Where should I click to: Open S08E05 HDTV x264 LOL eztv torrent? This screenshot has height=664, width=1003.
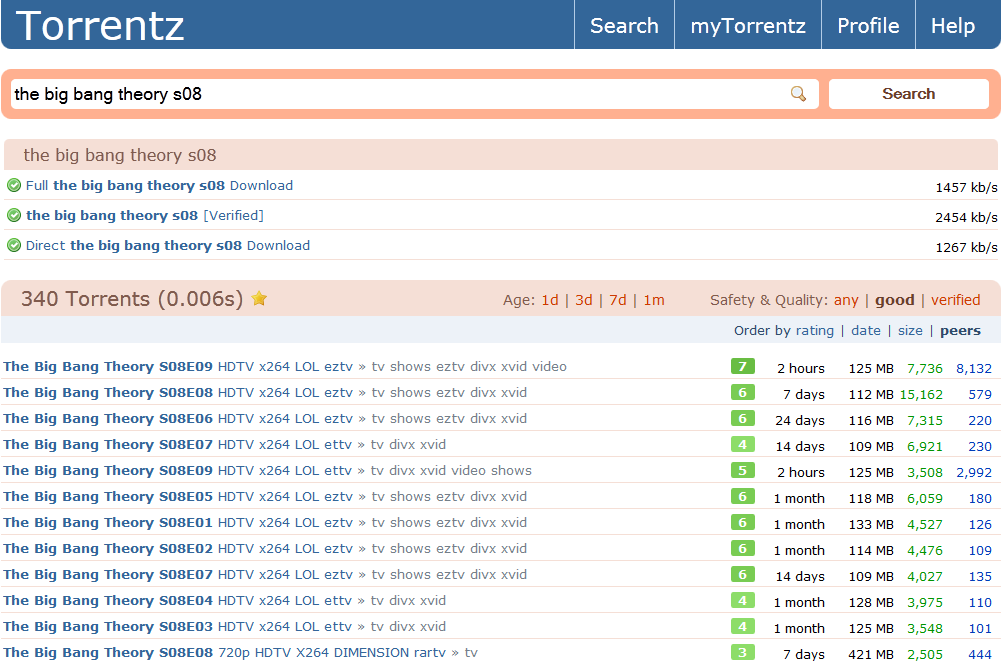point(178,497)
